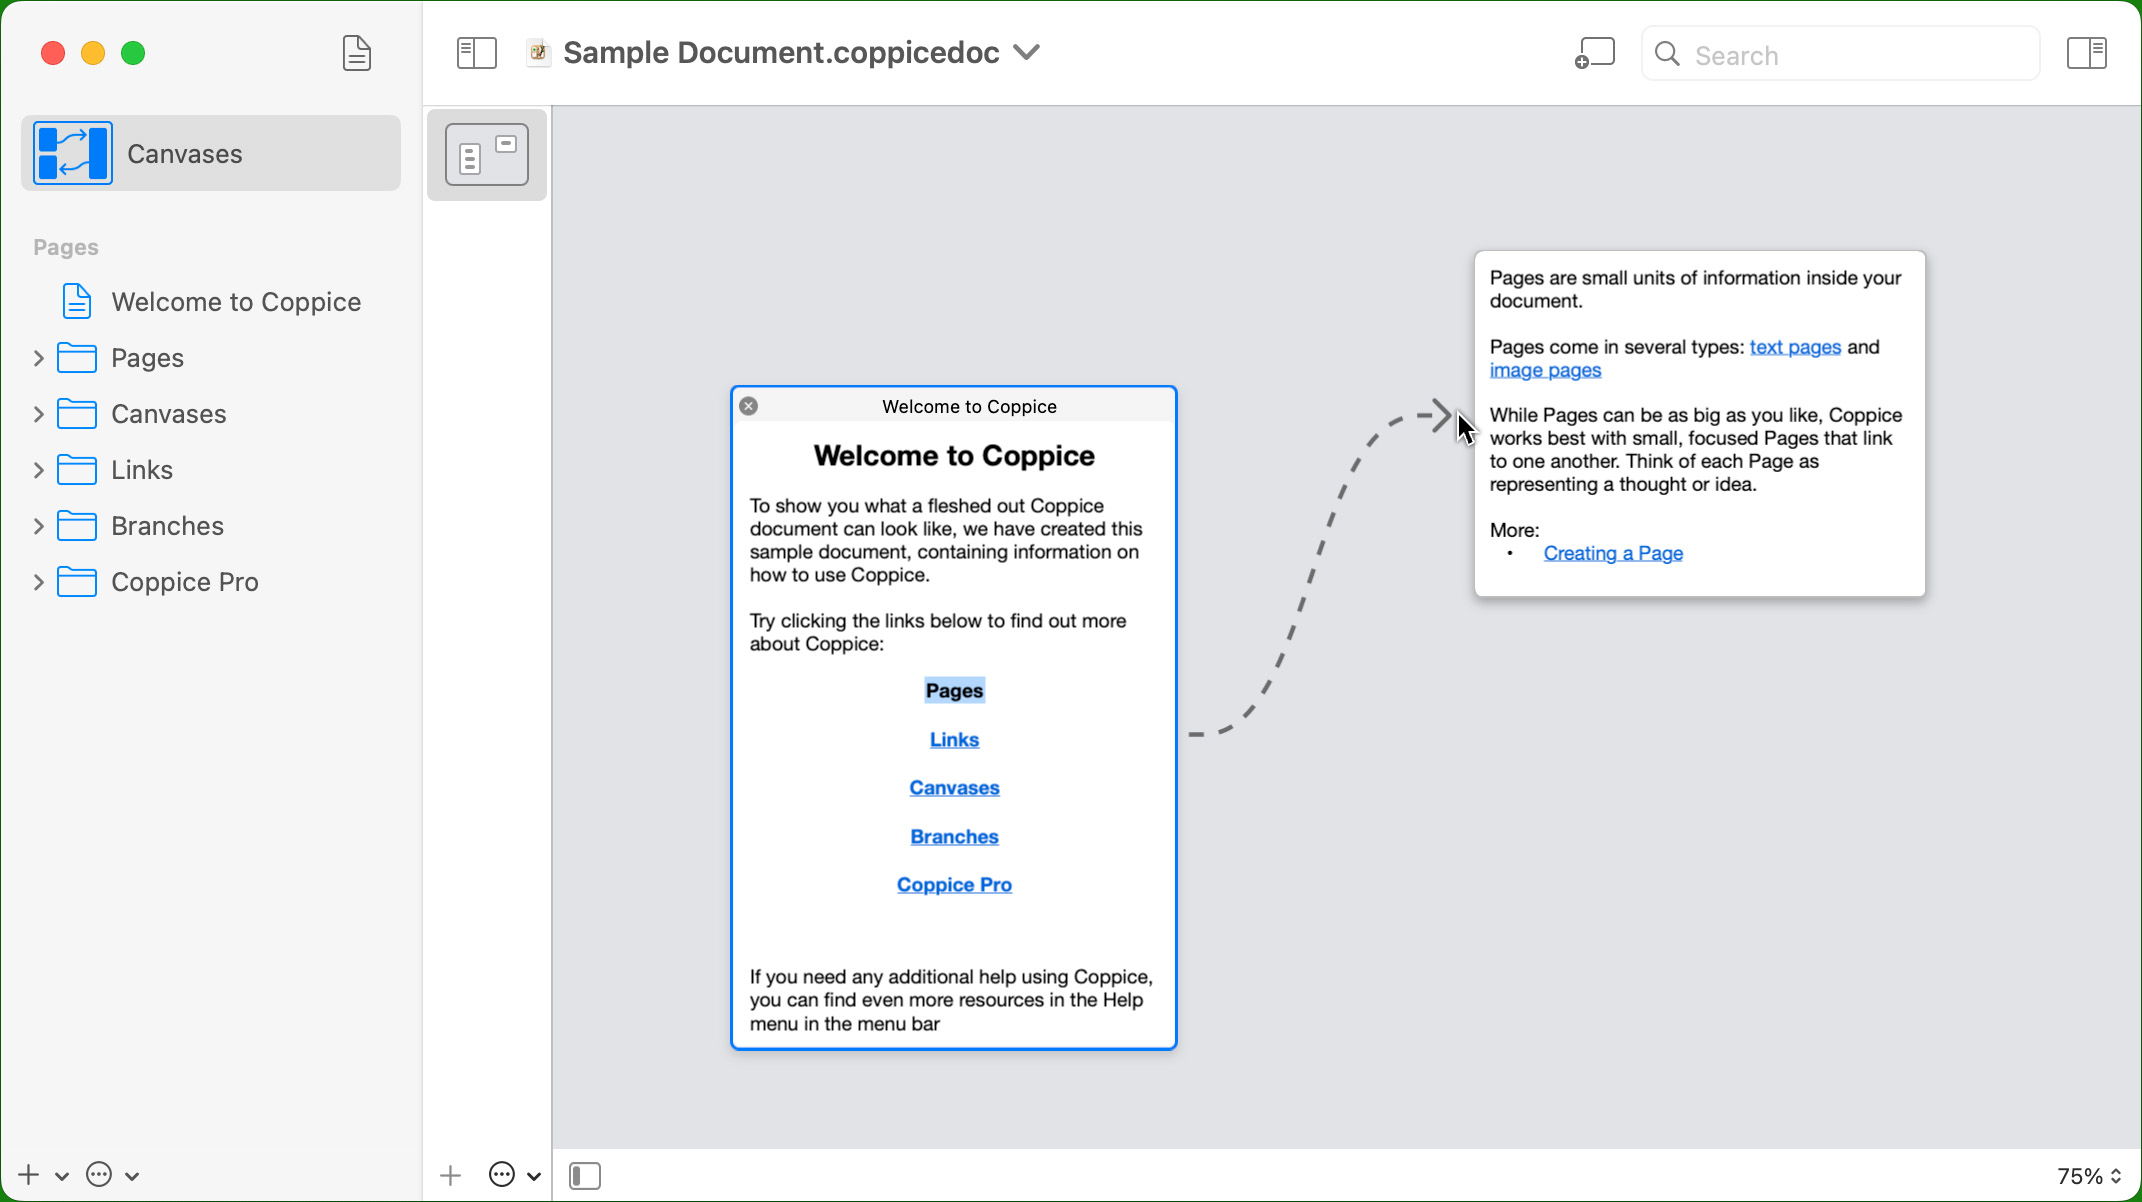Open the Creating a Page link

coord(1612,553)
